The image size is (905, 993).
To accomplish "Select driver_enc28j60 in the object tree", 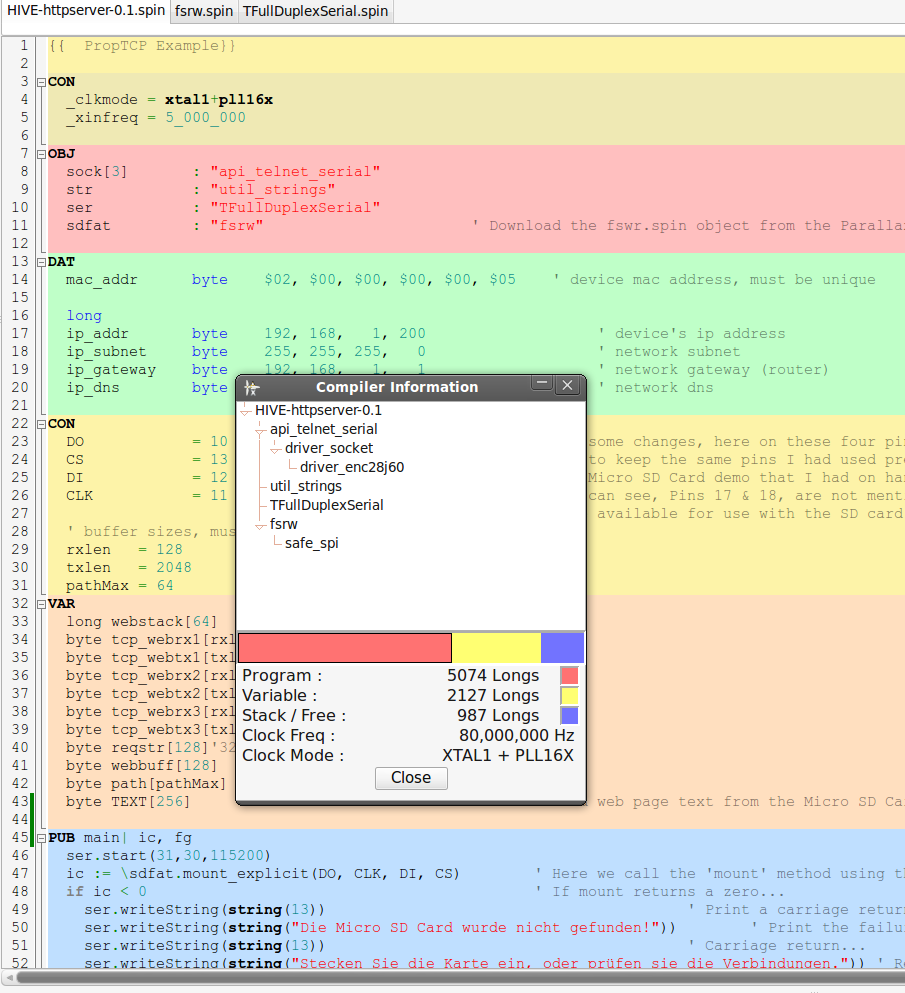I will tap(351, 467).
